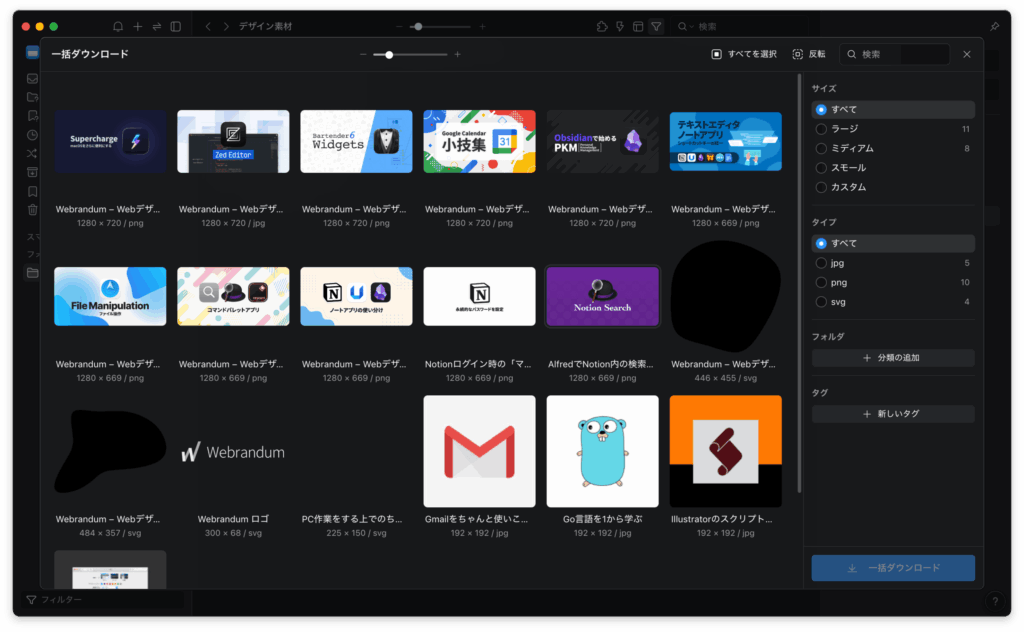Click the filter funnel icon in top toolbar
Screen dimensions: 1024x632
[656, 26]
